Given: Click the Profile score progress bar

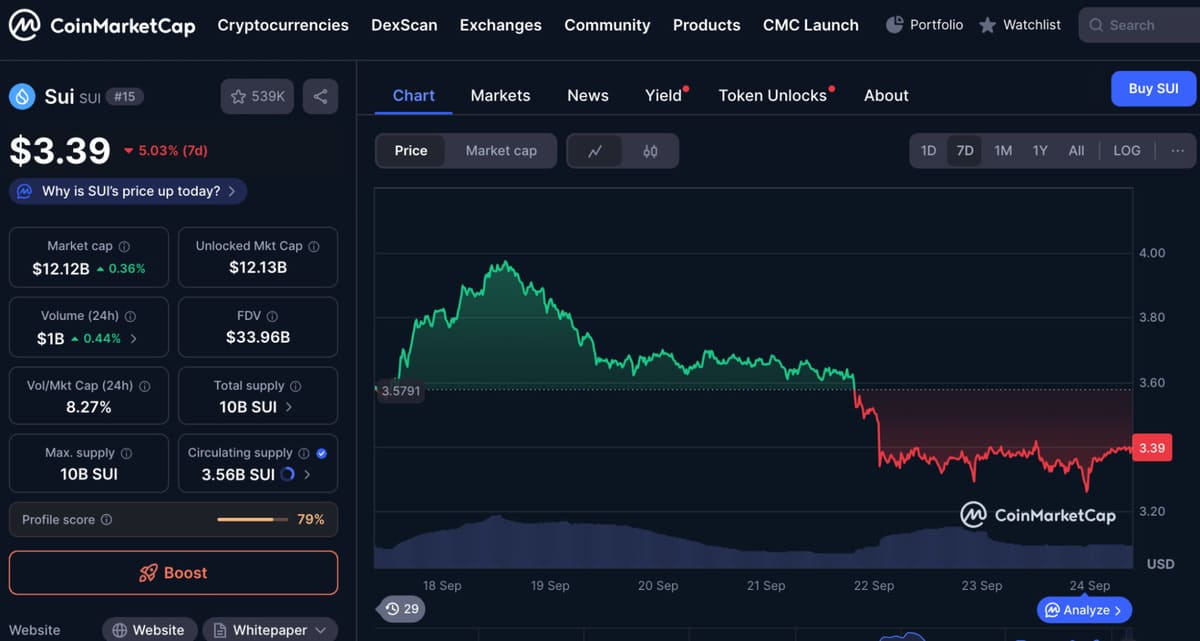Looking at the screenshot, I should pos(251,520).
